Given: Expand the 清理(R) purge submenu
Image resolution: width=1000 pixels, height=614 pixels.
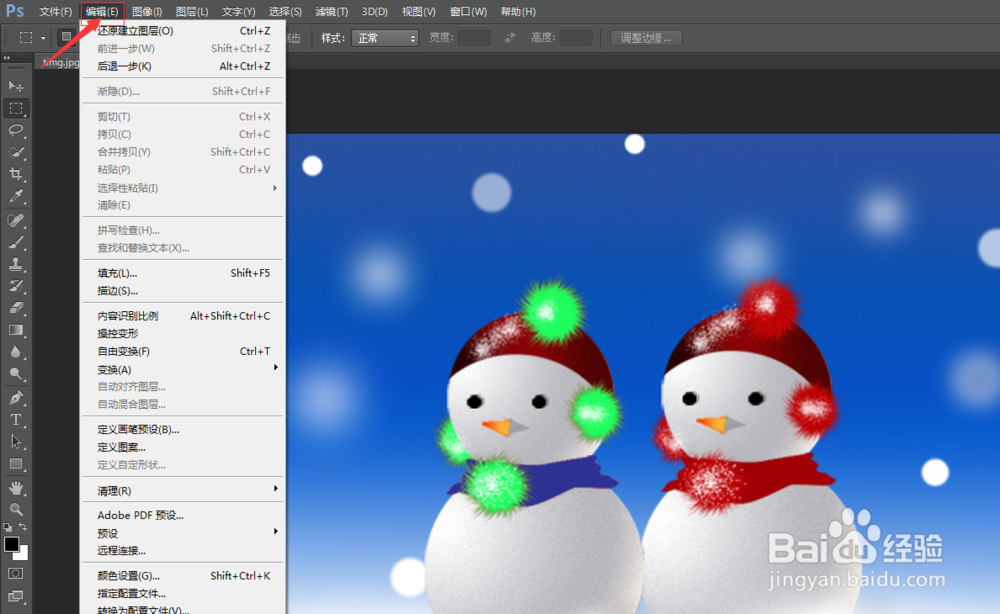Looking at the screenshot, I should [x=182, y=490].
